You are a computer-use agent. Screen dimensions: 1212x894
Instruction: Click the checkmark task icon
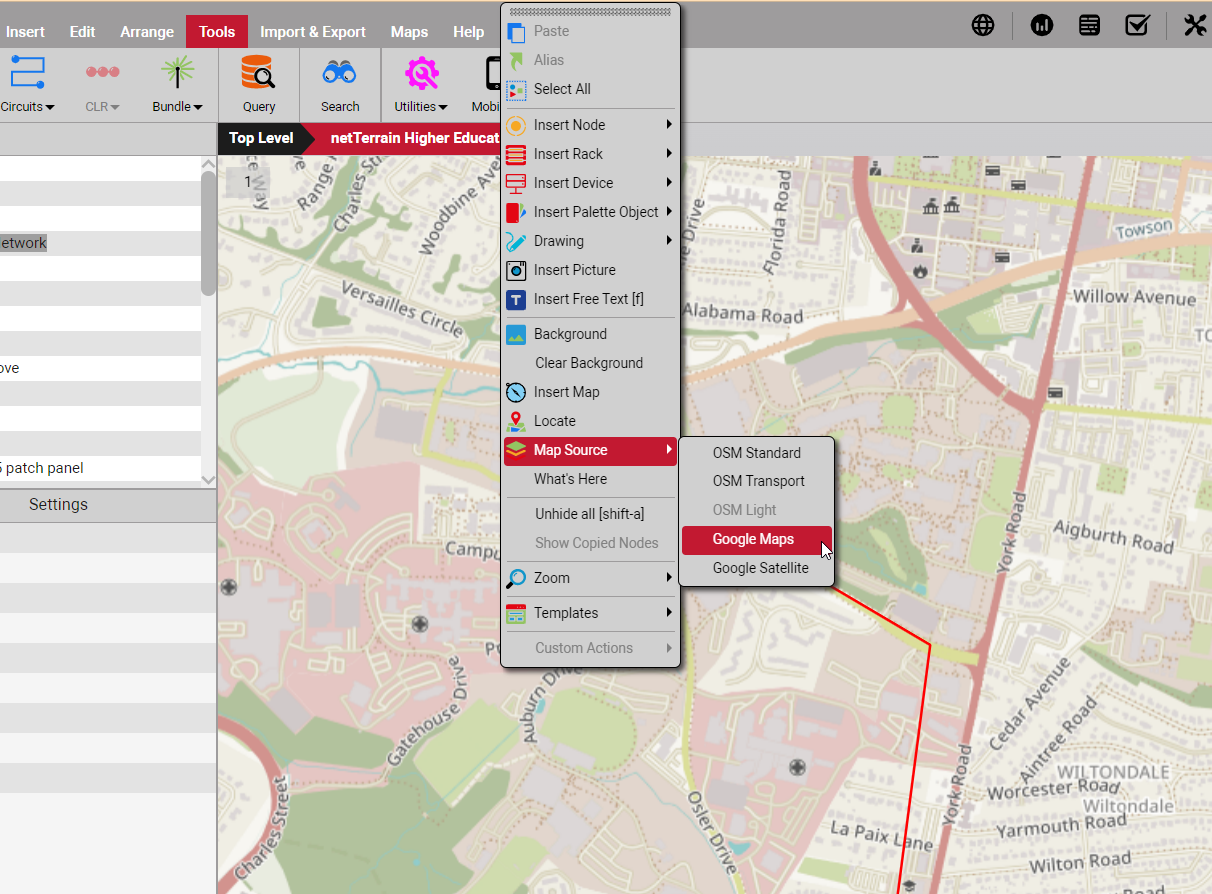1137,26
